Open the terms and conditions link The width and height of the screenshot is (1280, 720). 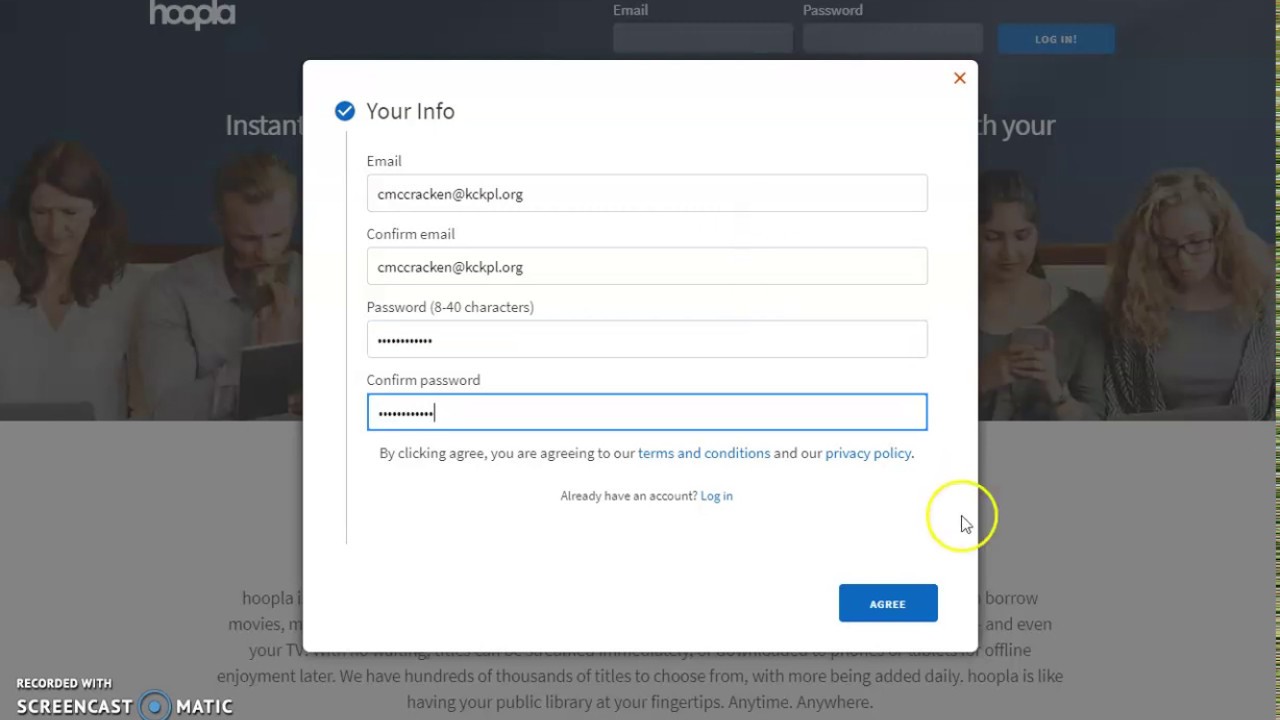(704, 453)
